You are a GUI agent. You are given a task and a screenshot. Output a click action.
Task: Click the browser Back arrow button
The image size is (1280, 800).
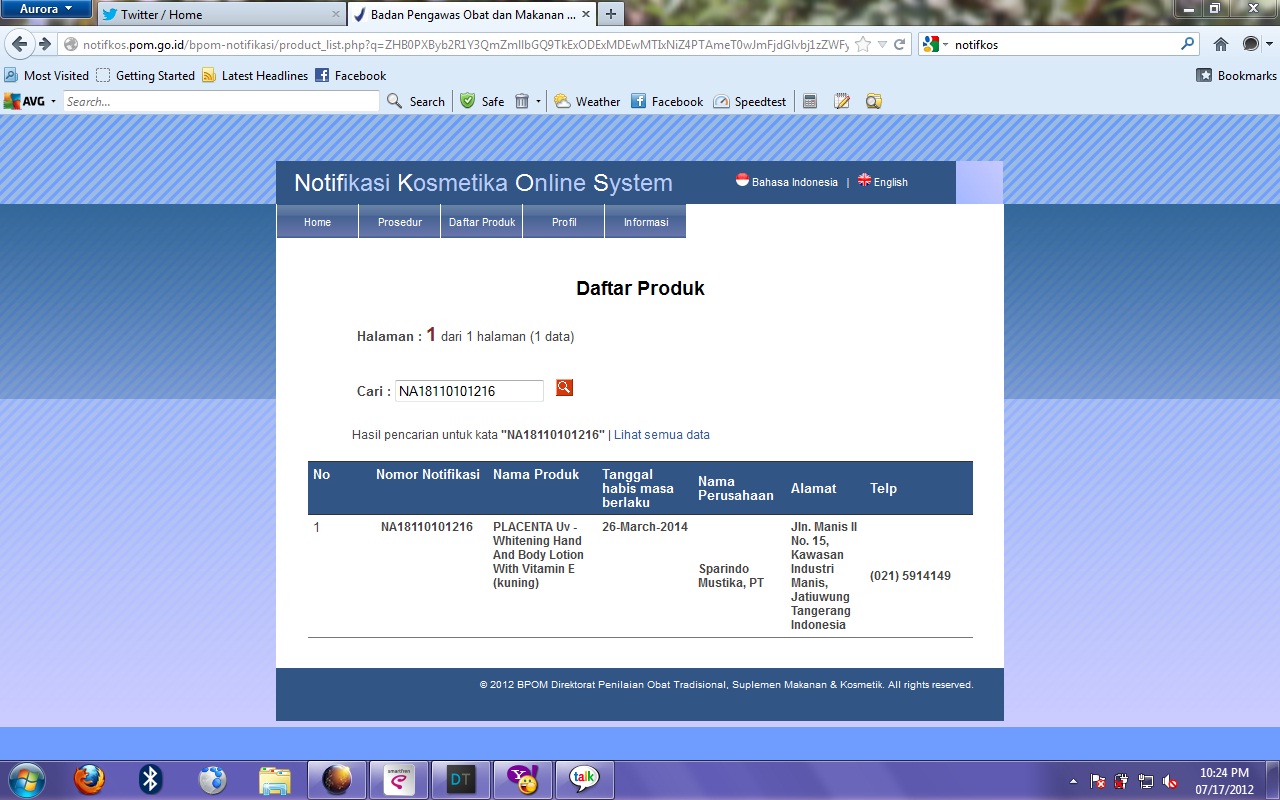coord(20,44)
